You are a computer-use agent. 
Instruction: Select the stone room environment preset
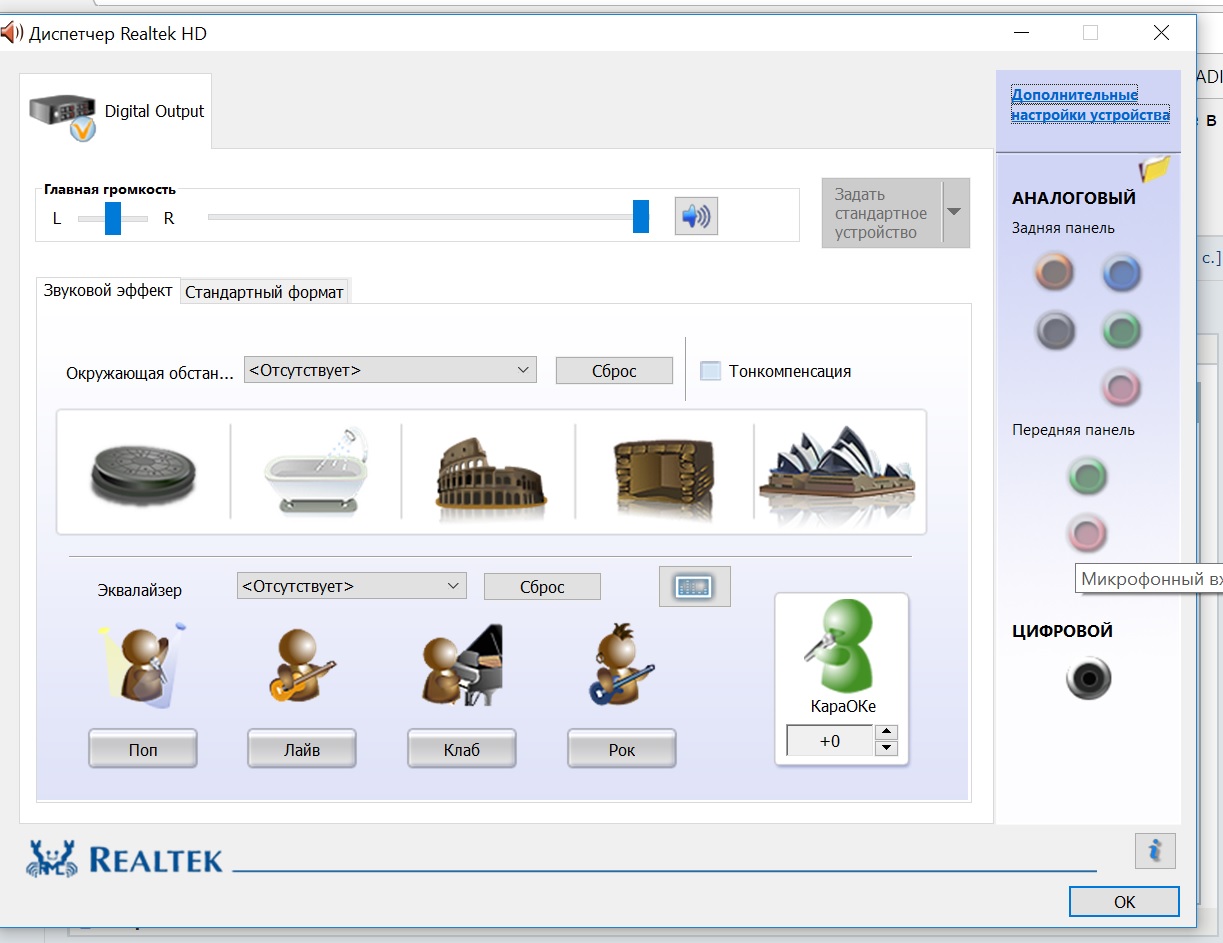click(x=664, y=479)
